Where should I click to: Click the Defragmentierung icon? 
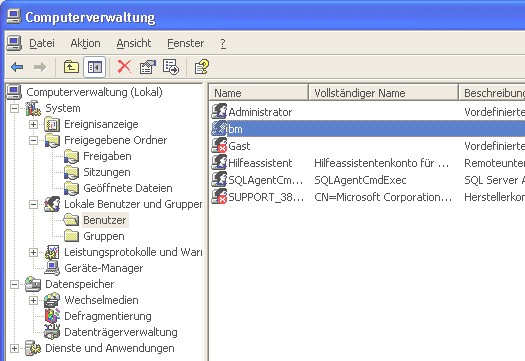click(x=52, y=316)
